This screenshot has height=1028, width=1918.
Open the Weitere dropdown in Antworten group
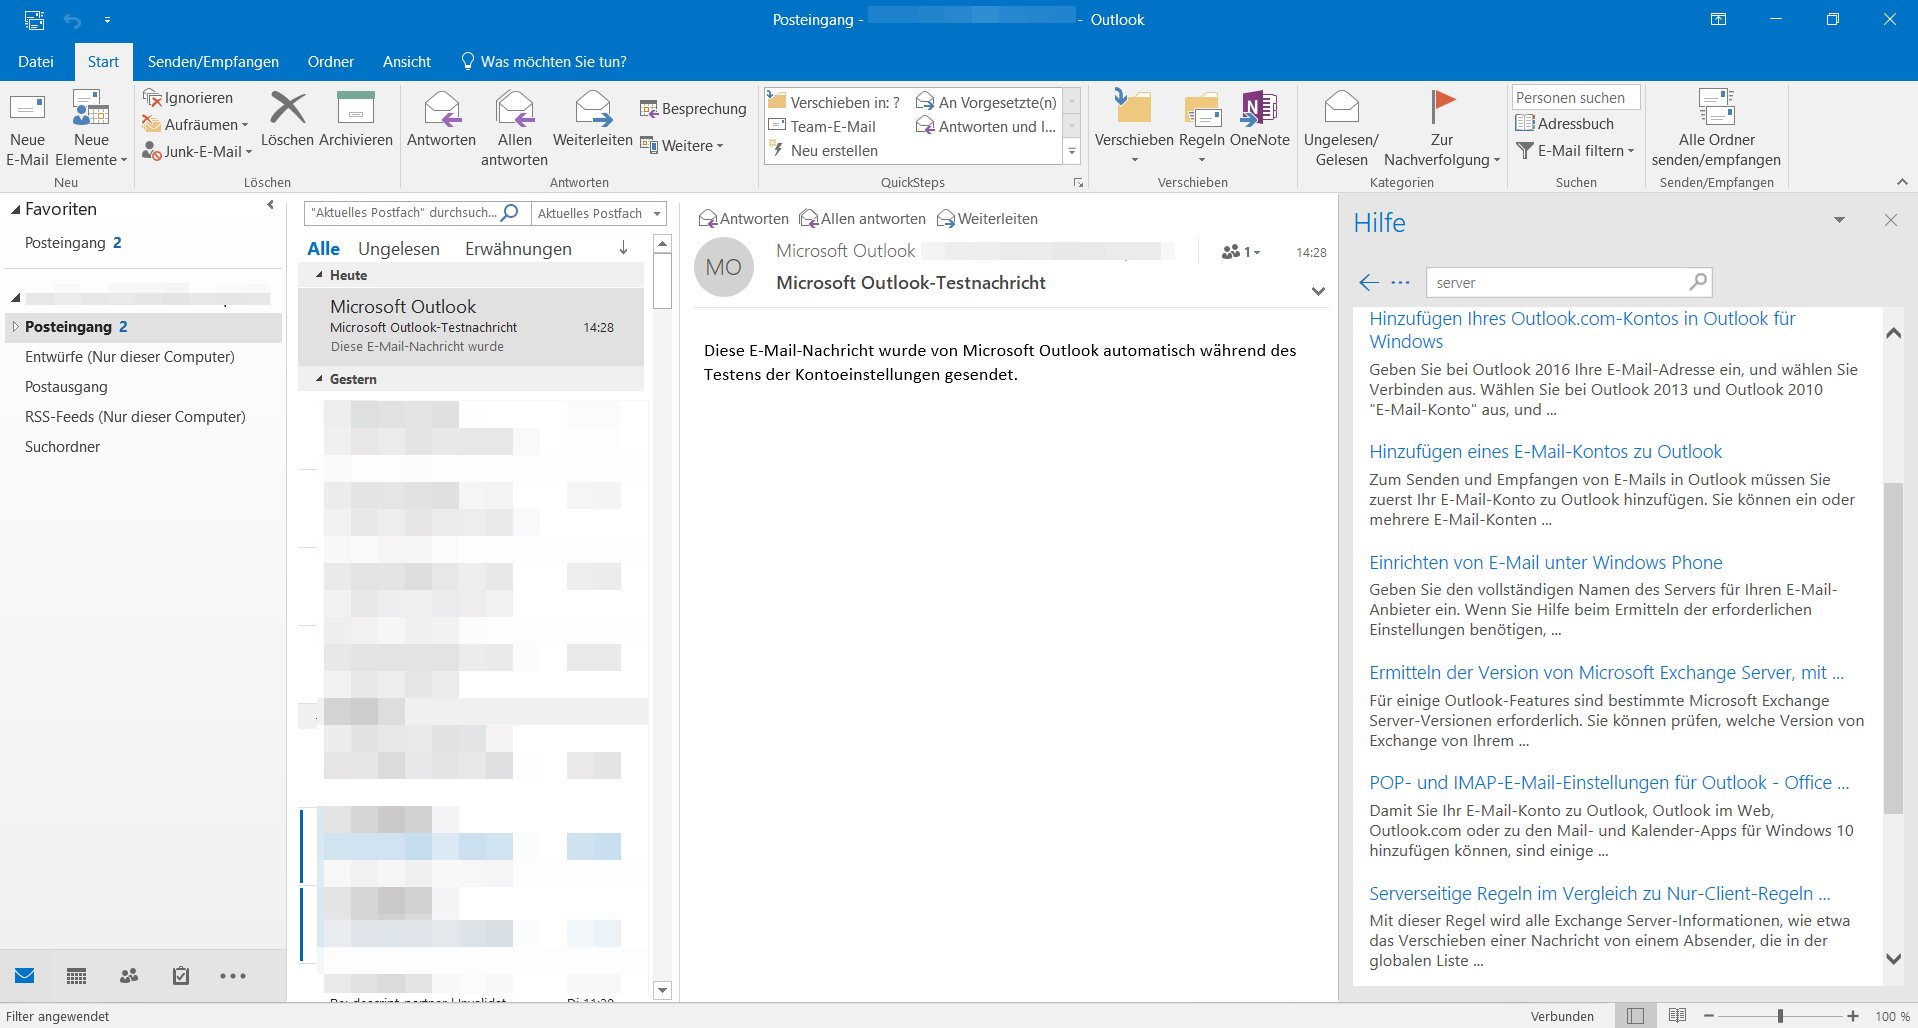pos(682,146)
